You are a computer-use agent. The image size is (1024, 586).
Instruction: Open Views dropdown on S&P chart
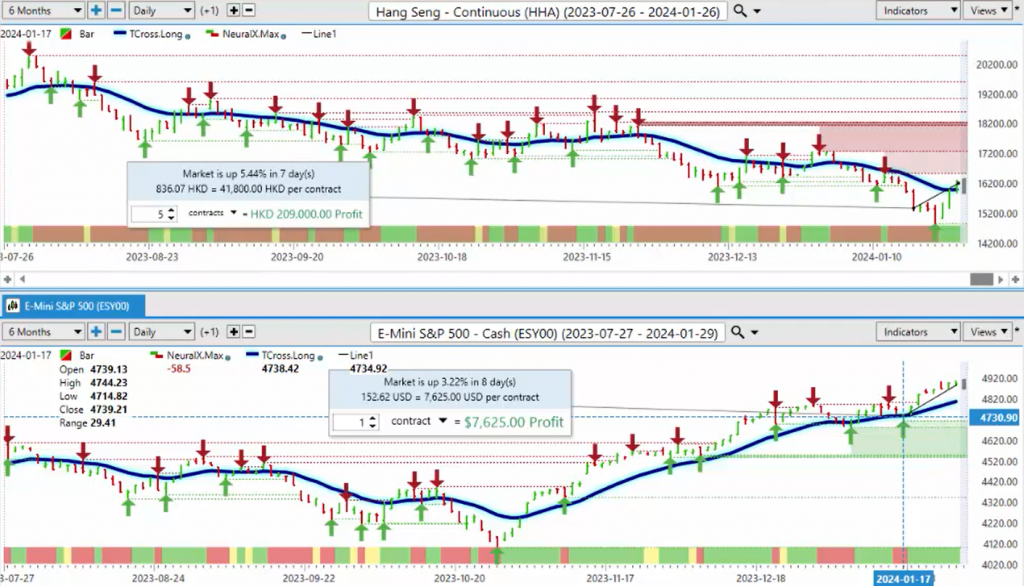989,332
